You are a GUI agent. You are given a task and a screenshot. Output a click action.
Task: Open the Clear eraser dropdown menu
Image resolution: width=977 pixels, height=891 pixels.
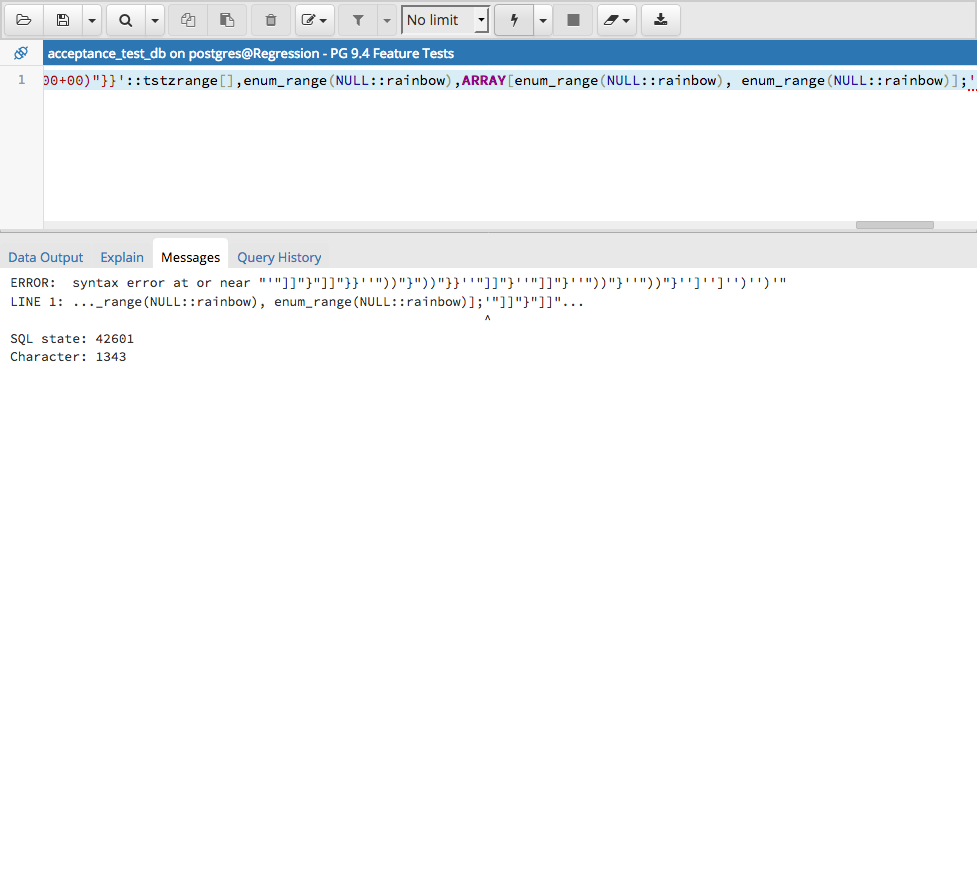click(x=616, y=20)
